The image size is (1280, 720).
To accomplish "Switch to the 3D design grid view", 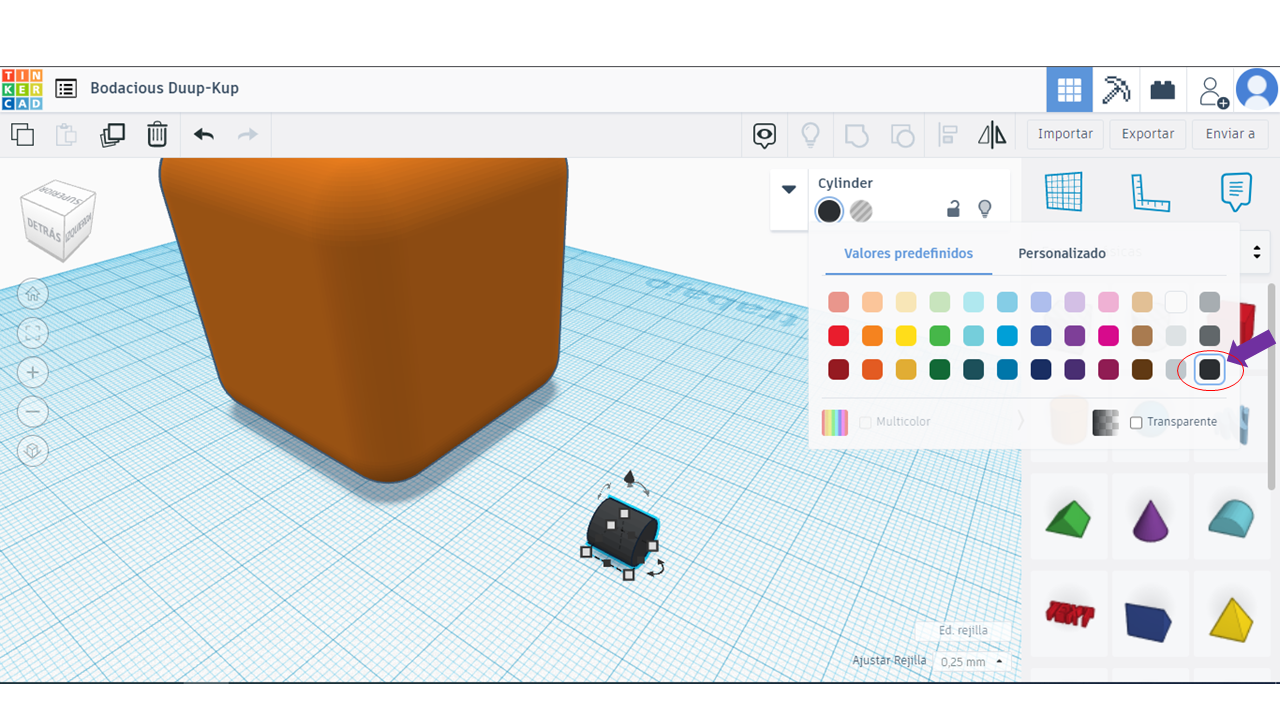I will coord(1069,90).
